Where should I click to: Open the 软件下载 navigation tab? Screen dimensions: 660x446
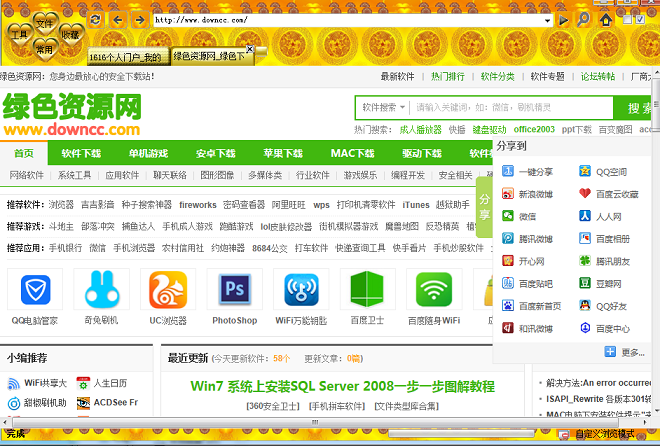click(81, 153)
